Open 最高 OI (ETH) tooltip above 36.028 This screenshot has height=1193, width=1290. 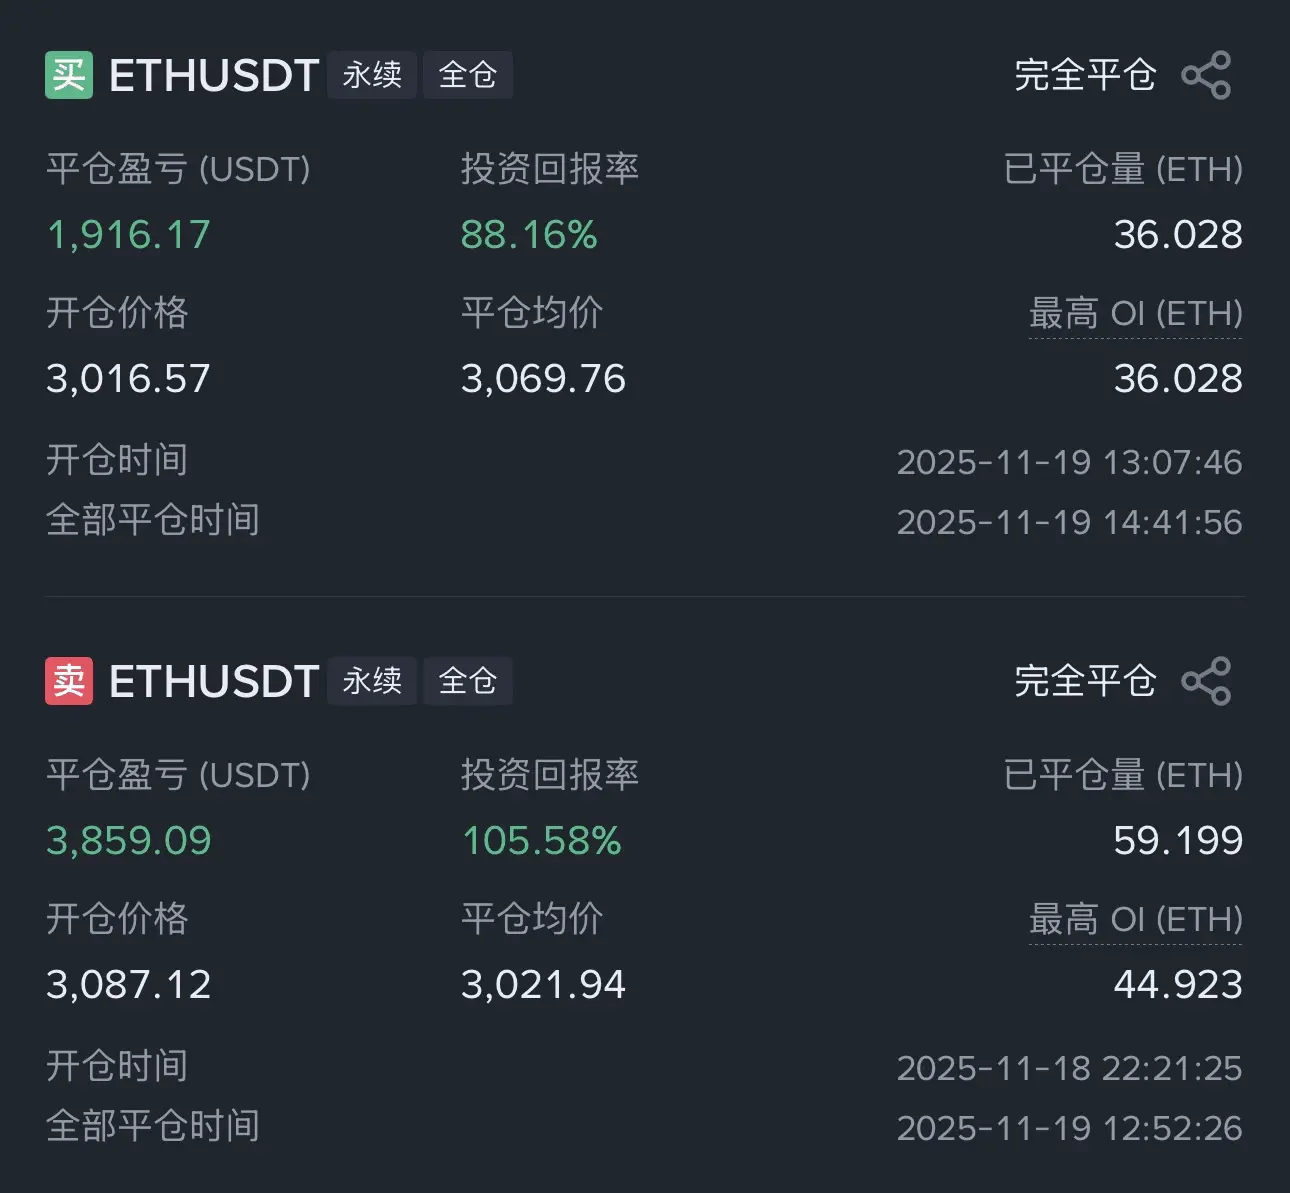(1135, 314)
